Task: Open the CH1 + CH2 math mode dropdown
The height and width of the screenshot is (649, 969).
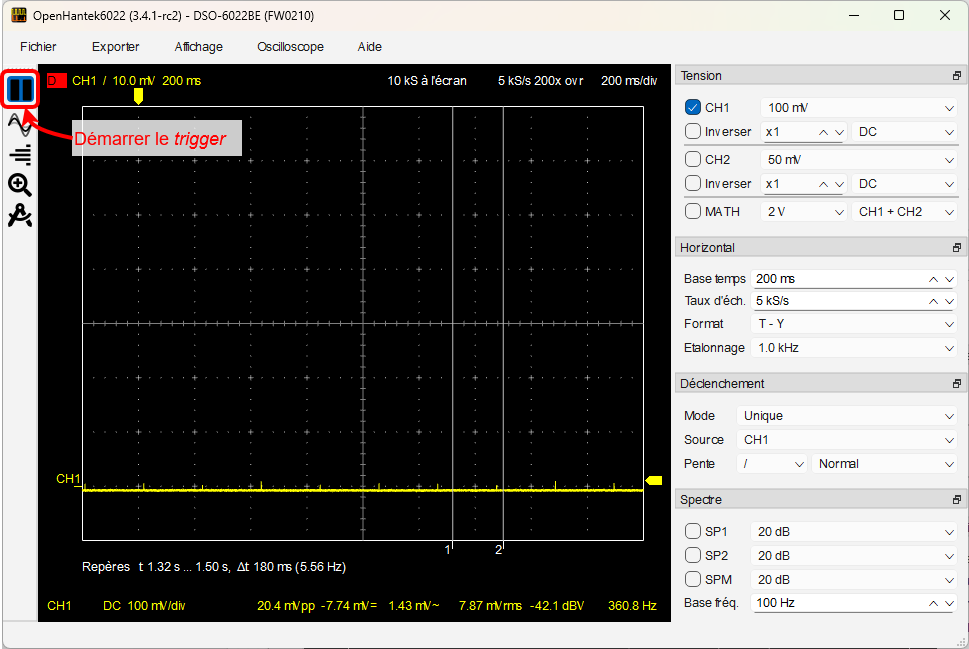Action: tap(904, 211)
